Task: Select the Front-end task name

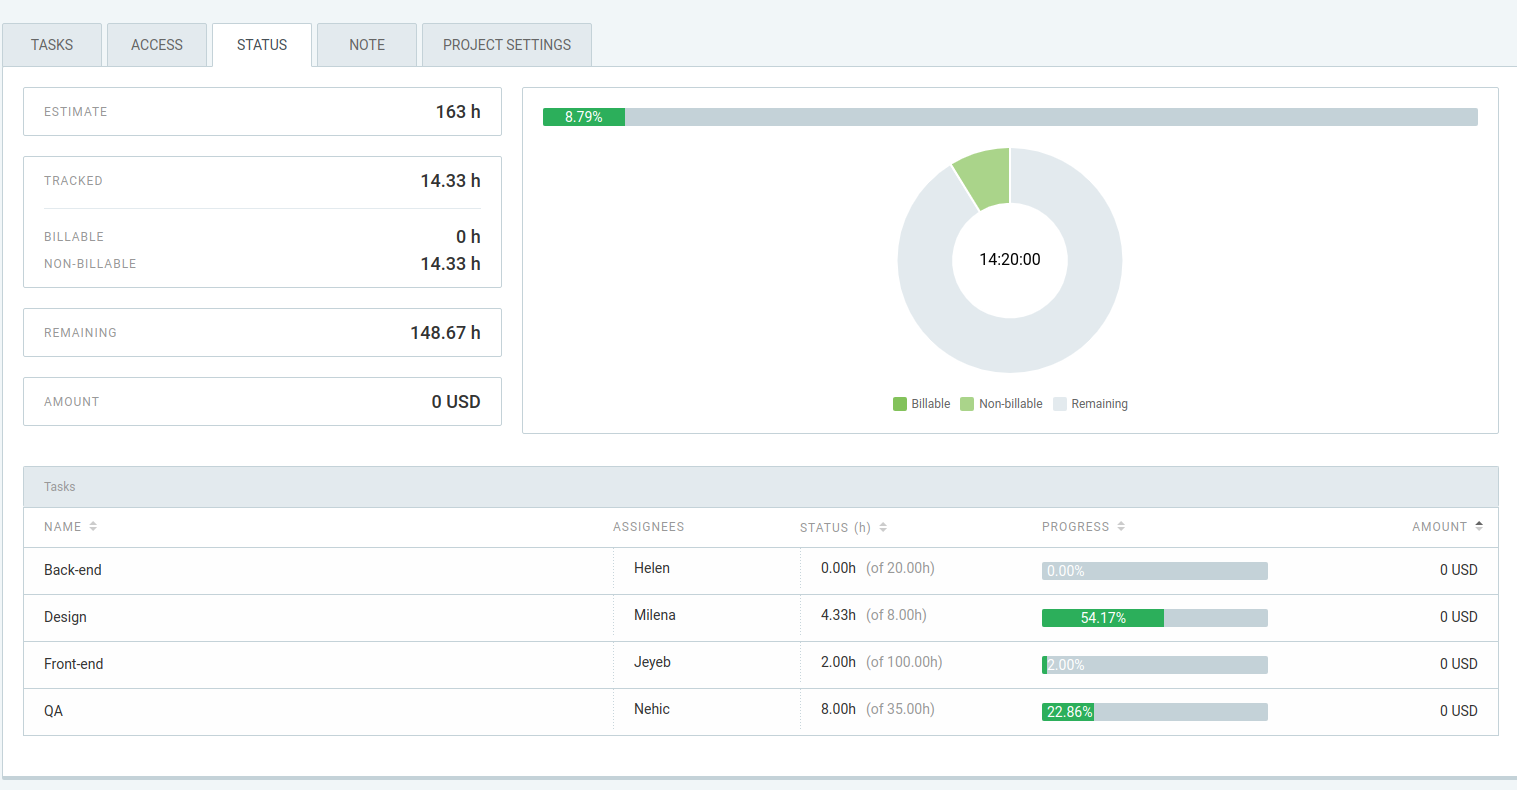Action: tap(74, 664)
